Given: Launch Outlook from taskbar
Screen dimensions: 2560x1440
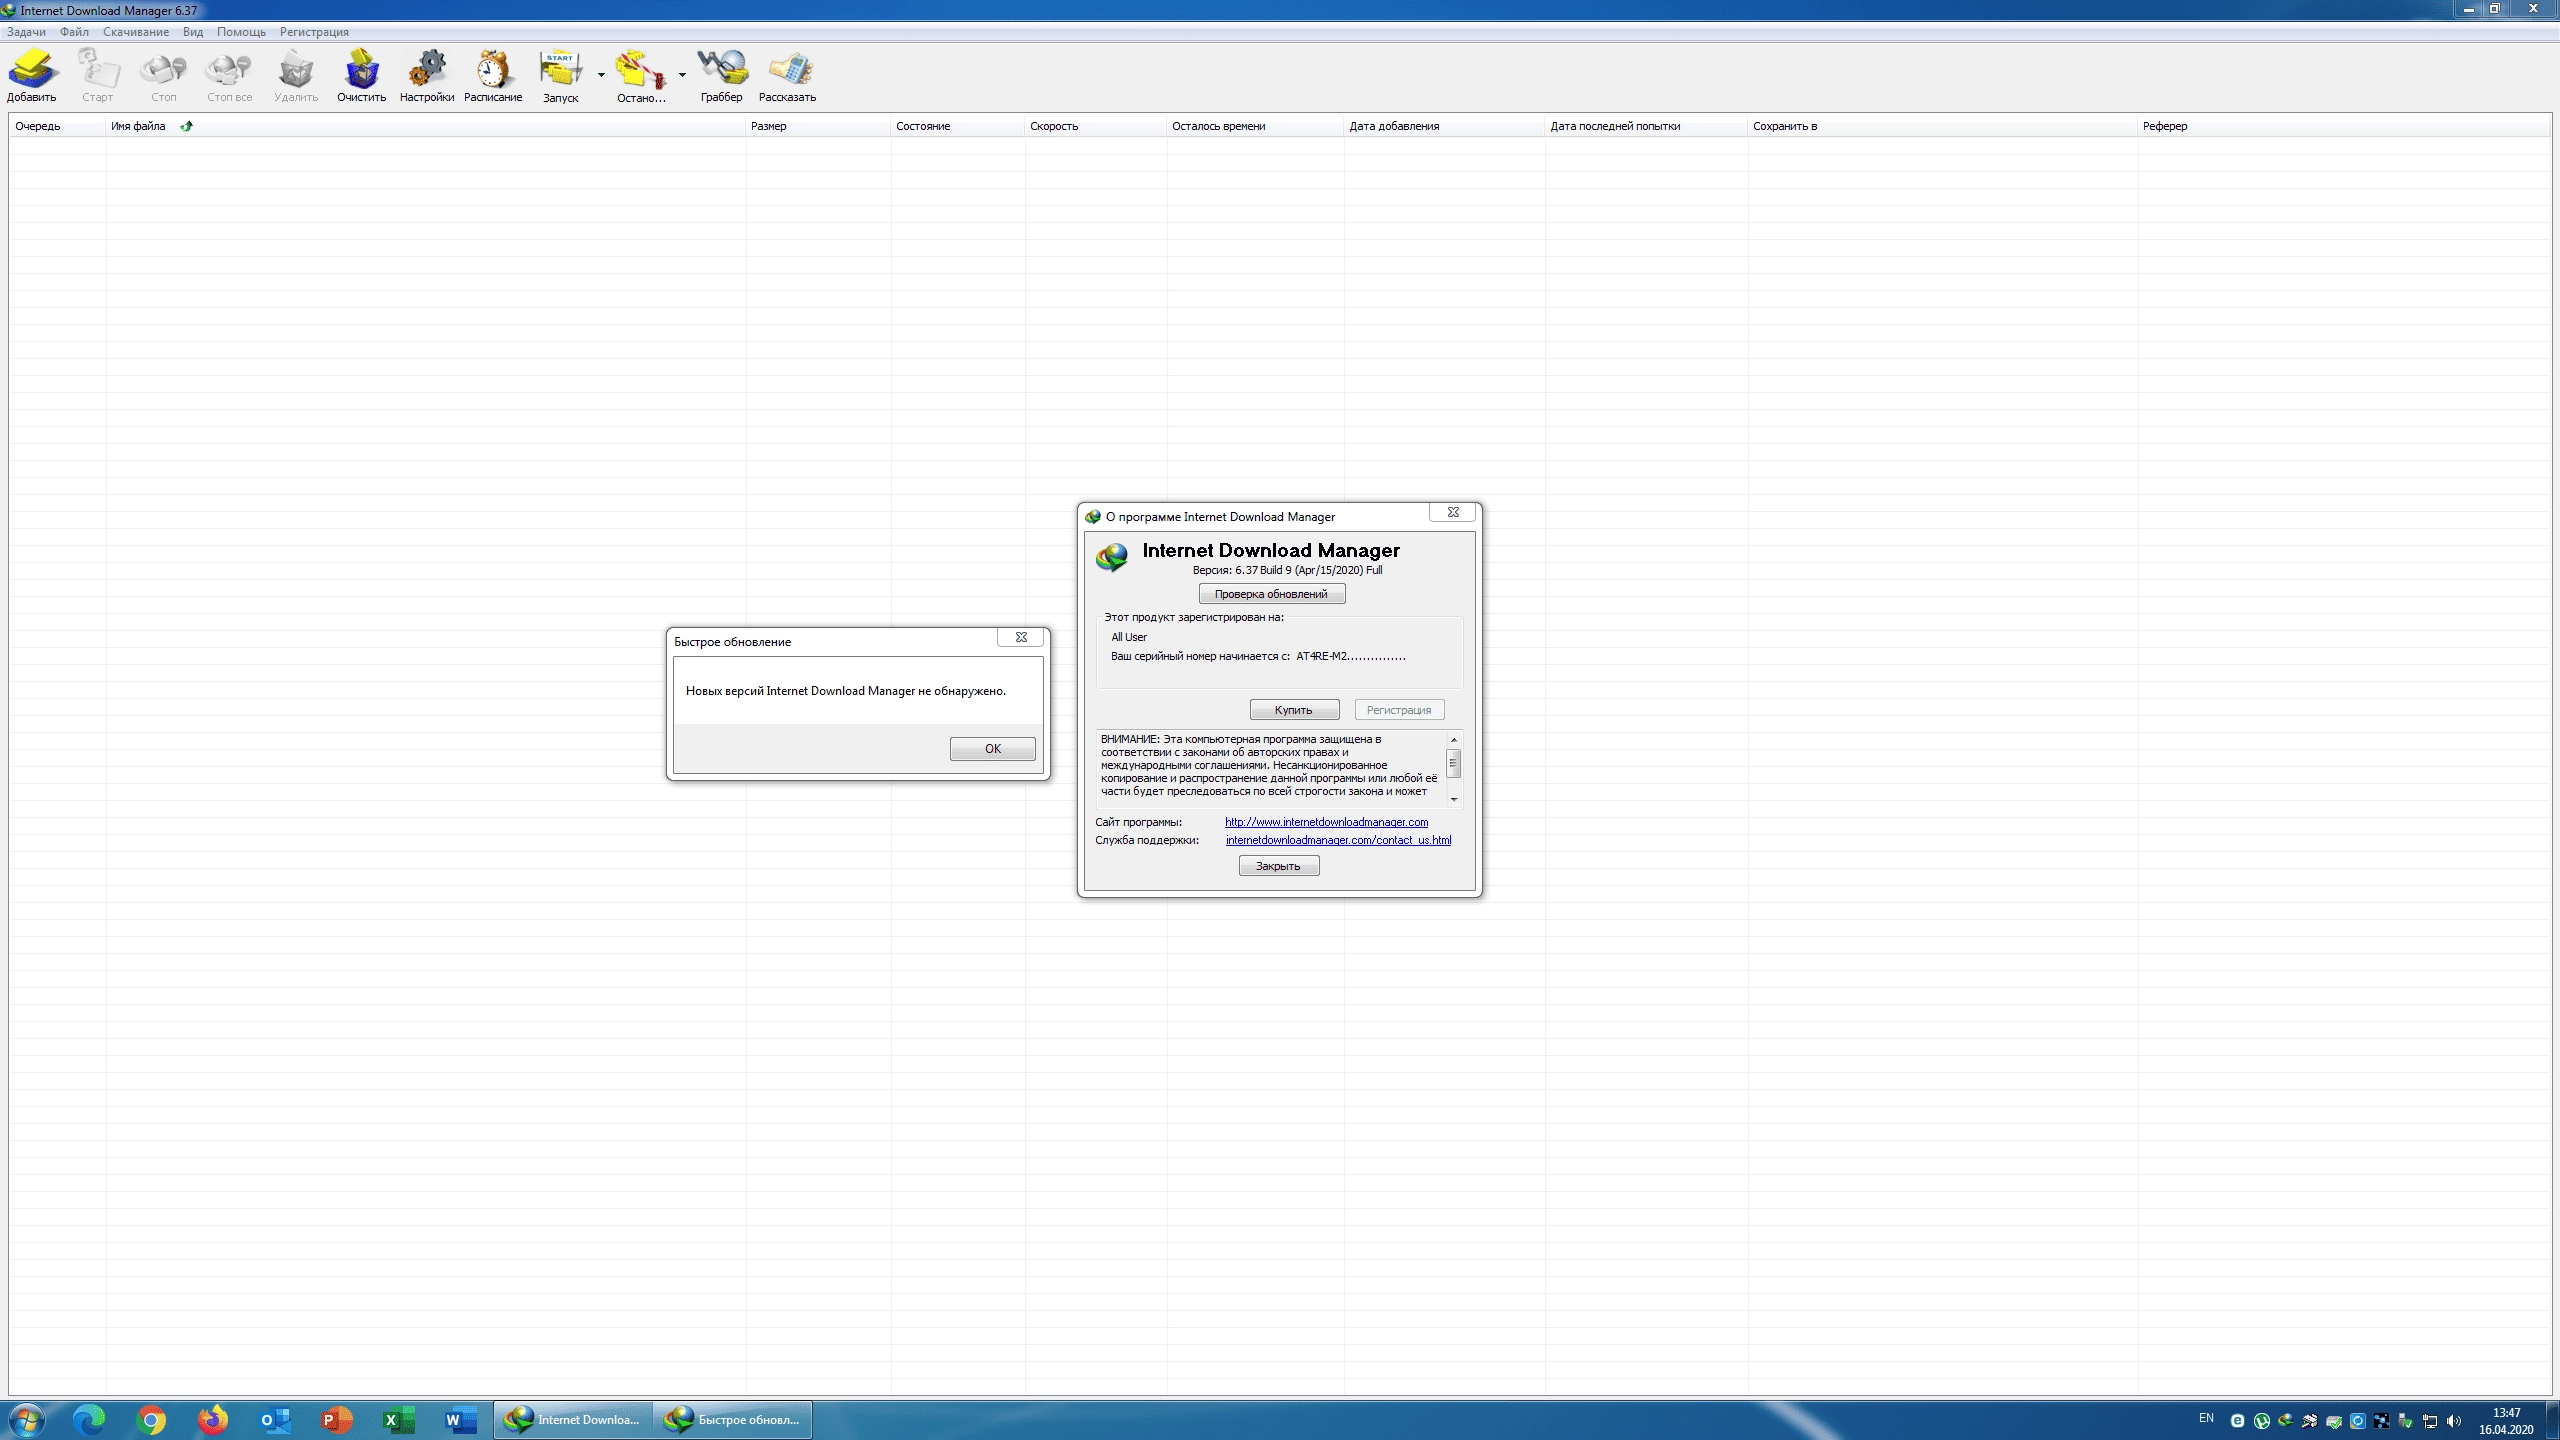Looking at the screenshot, I should 275,1420.
